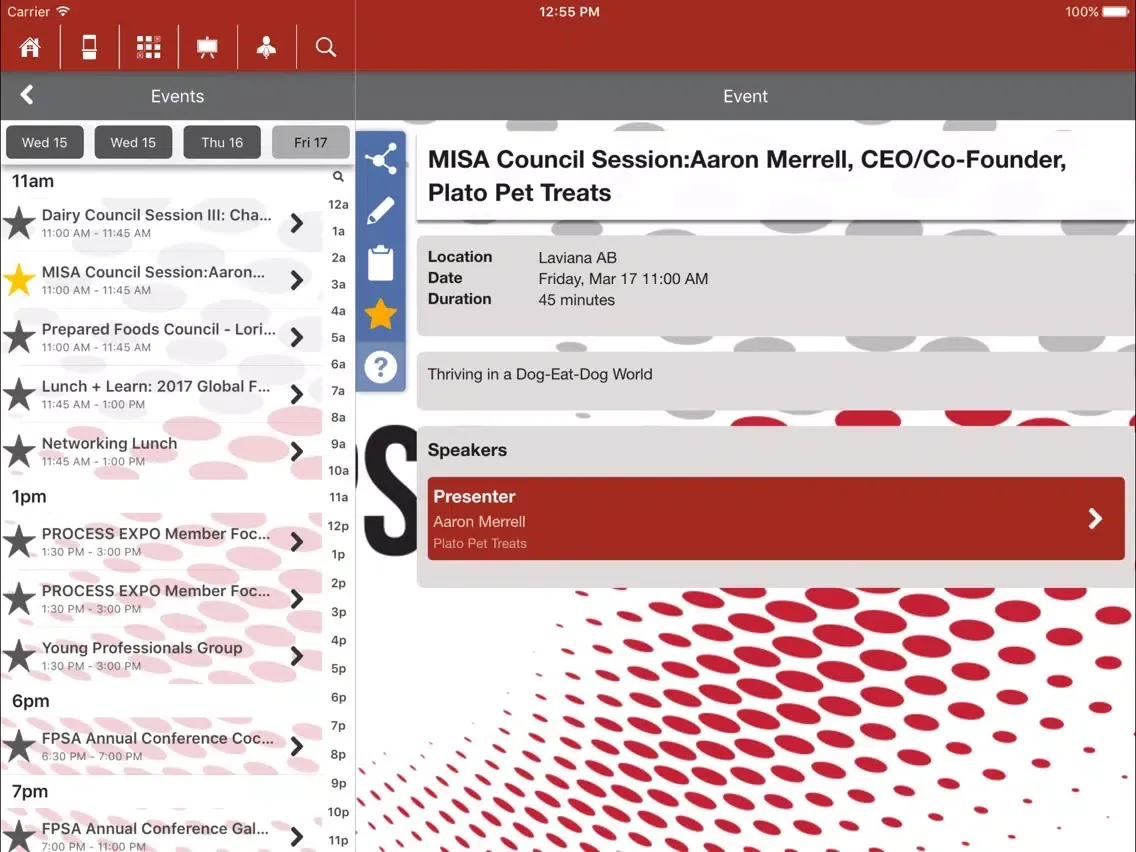Tap the '45 minutes' duration value
The height and width of the screenshot is (852, 1136).
pos(576,299)
